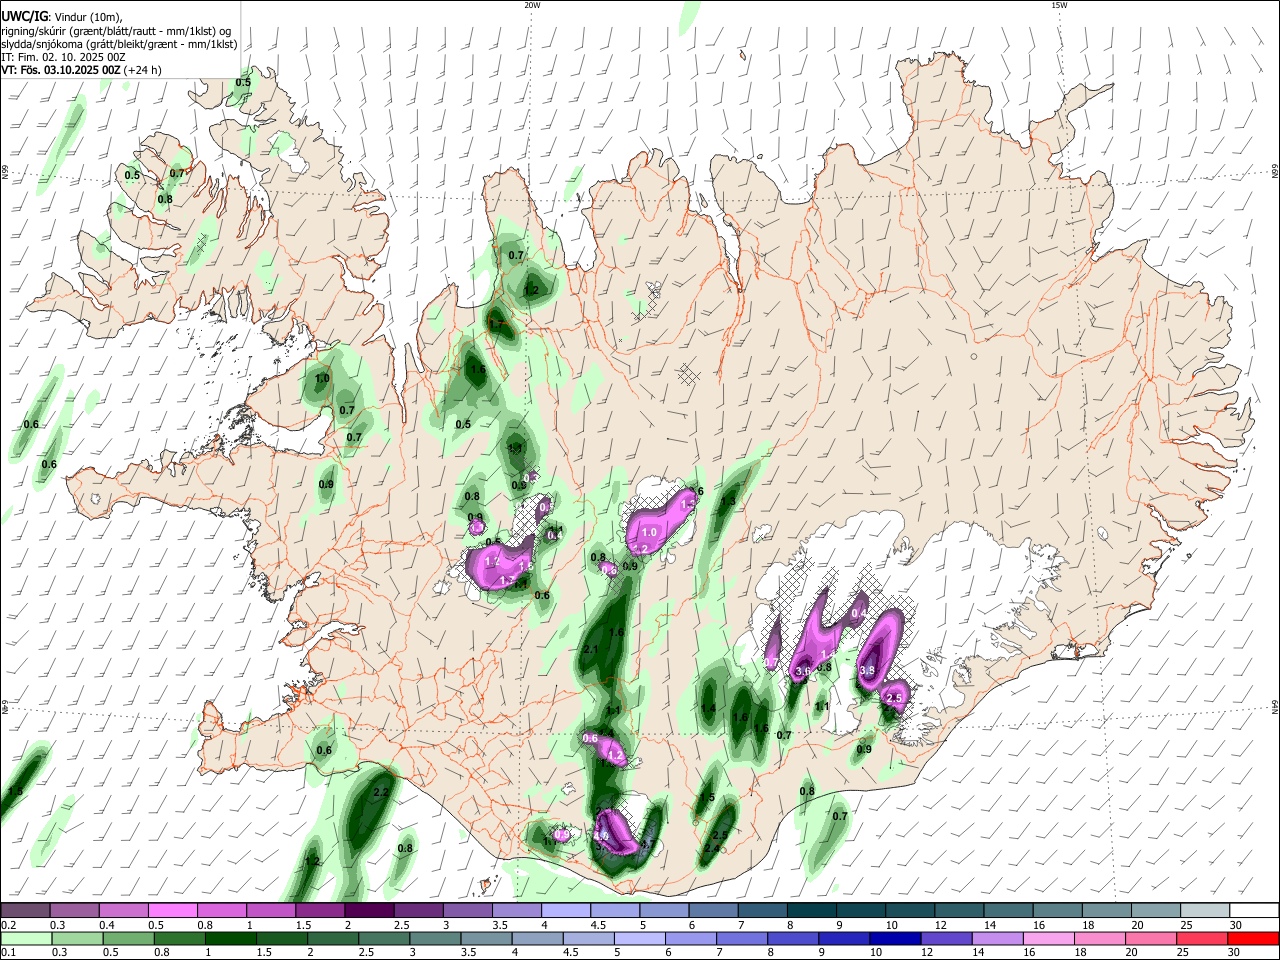Pick the light lavender upper swatch labeled 4
The image size is (1280, 960).
coord(567,910)
